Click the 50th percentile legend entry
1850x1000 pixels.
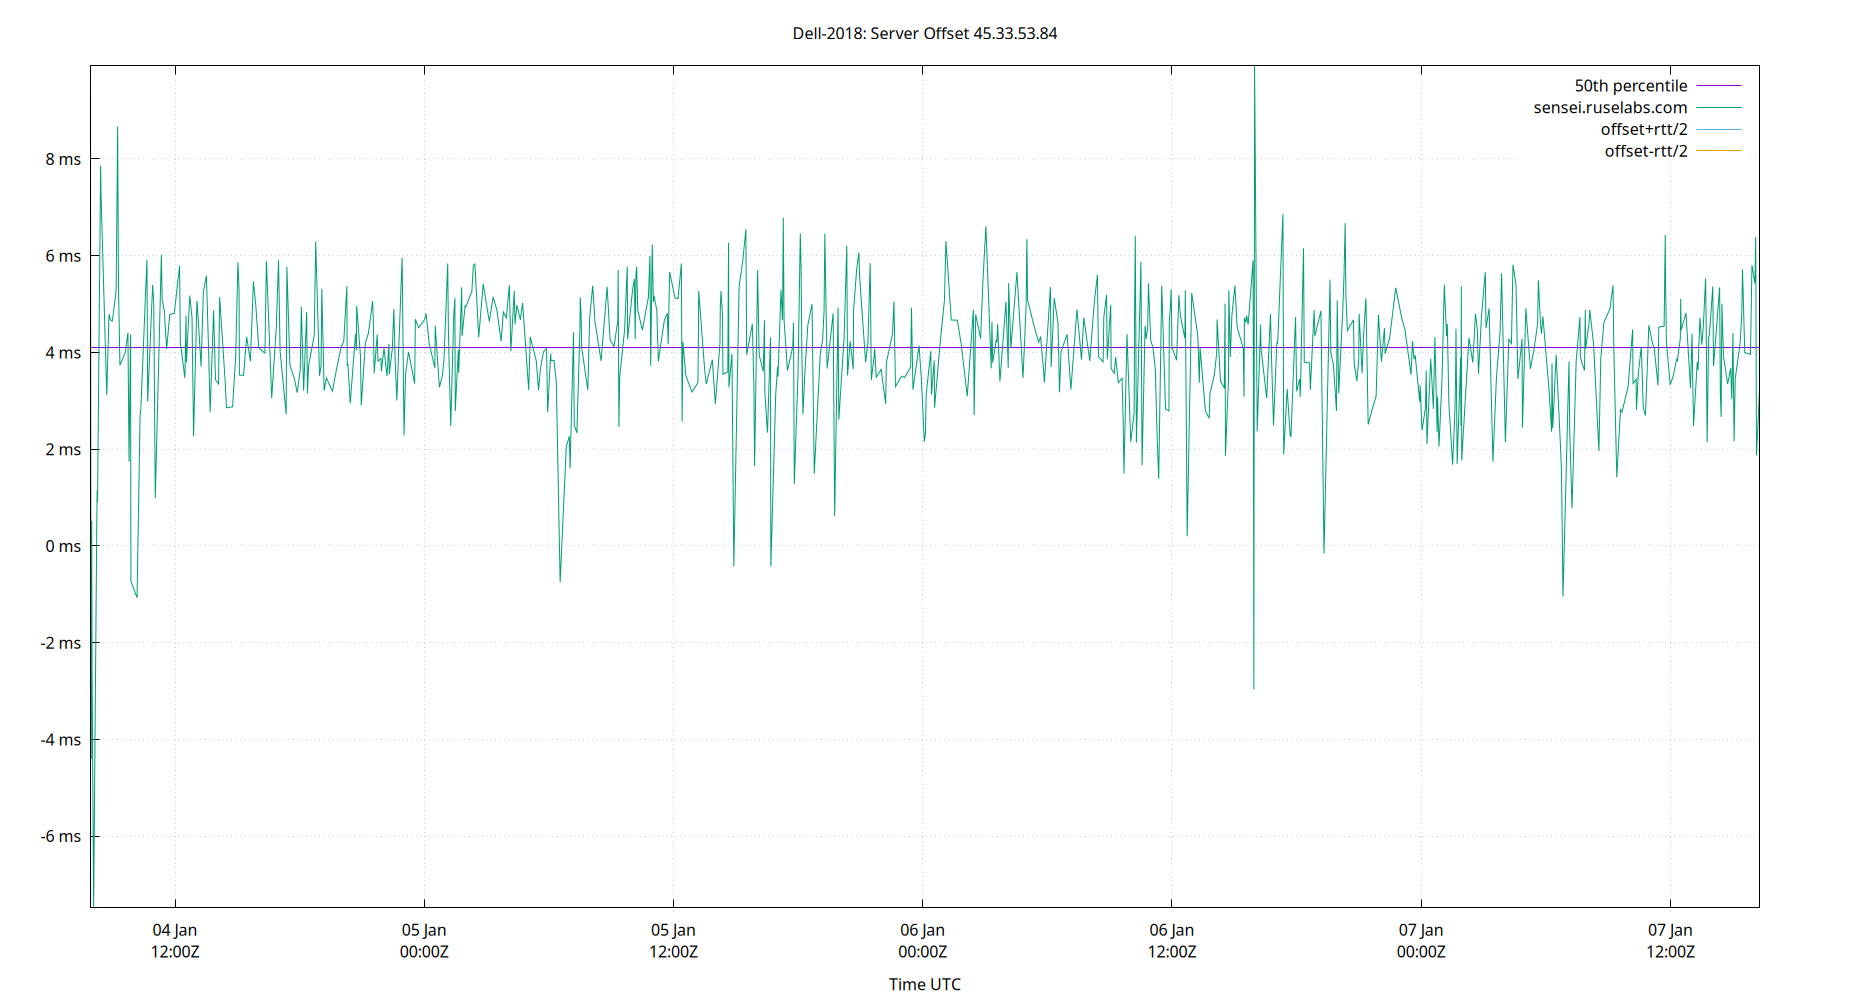point(1630,85)
